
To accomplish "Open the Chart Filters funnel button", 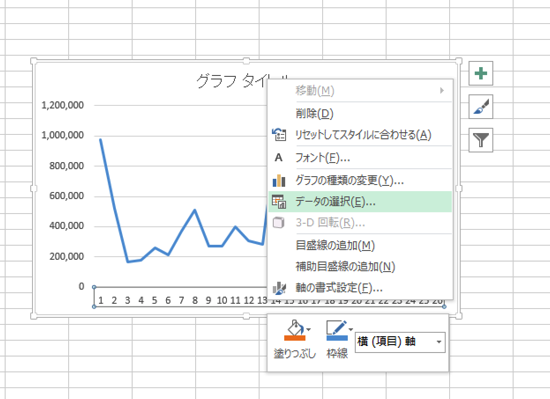I will [481, 140].
